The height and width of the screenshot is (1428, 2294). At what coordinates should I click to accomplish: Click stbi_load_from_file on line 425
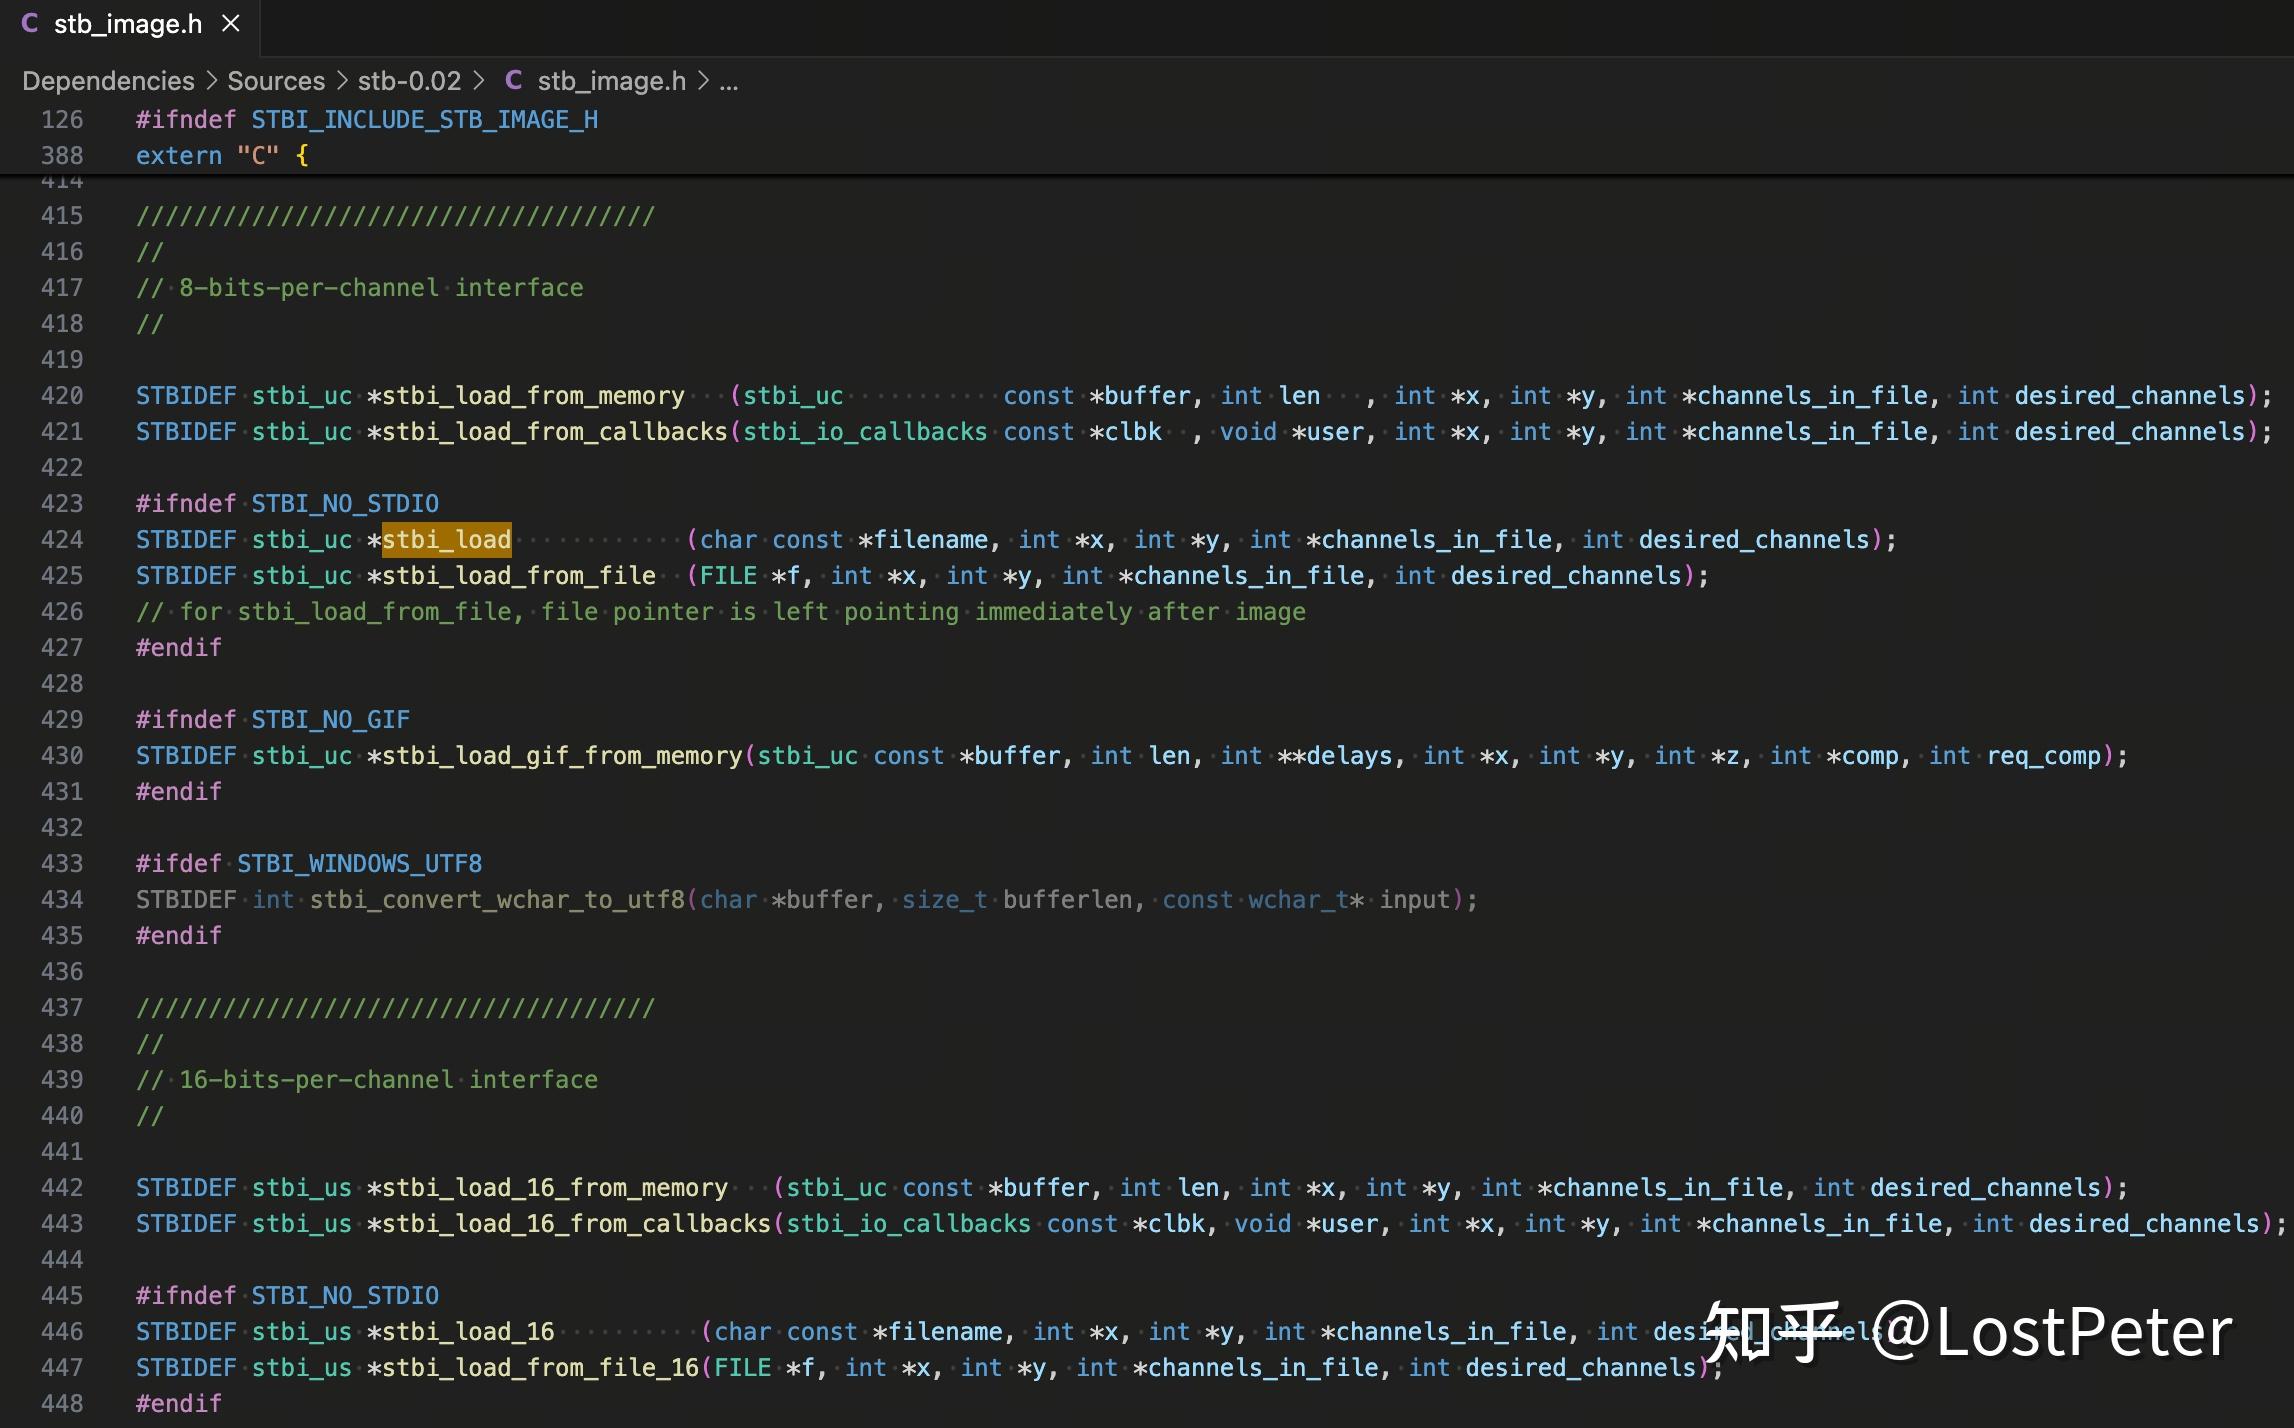click(519, 576)
